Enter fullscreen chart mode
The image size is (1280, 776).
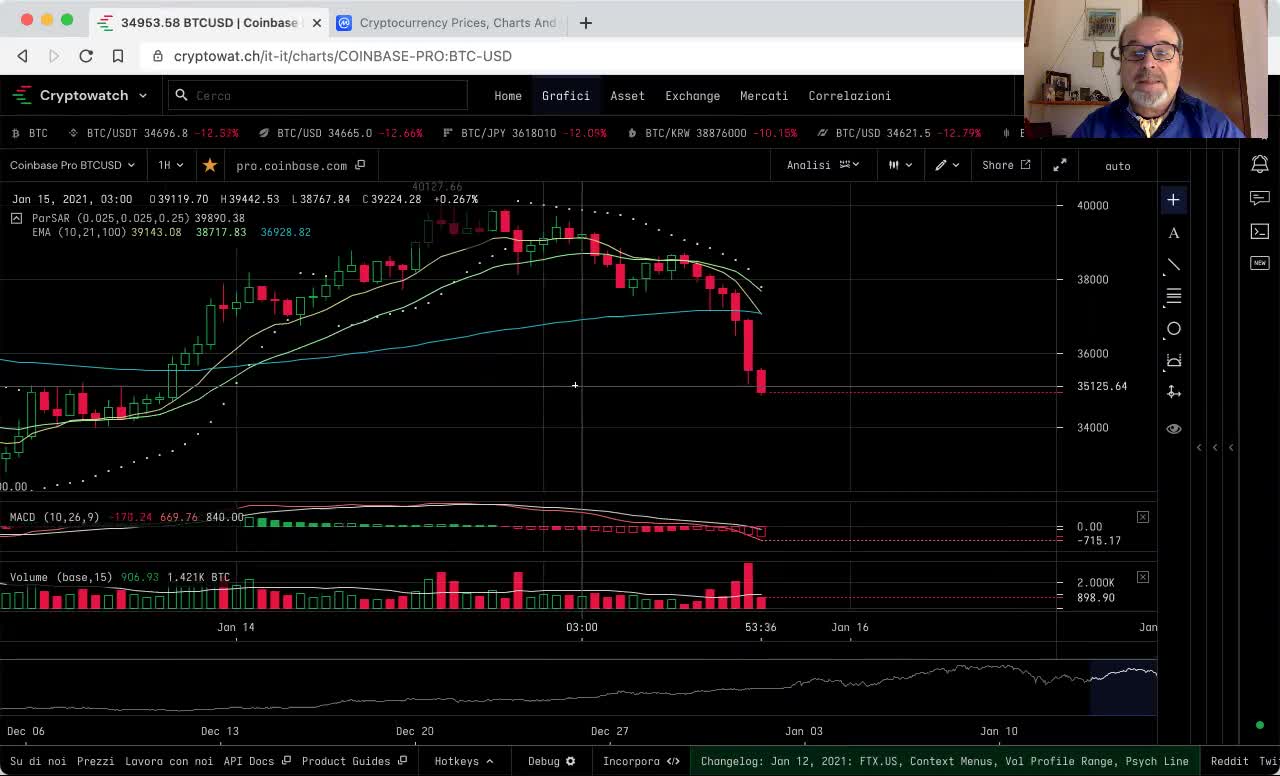pyautogui.click(x=1060, y=165)
